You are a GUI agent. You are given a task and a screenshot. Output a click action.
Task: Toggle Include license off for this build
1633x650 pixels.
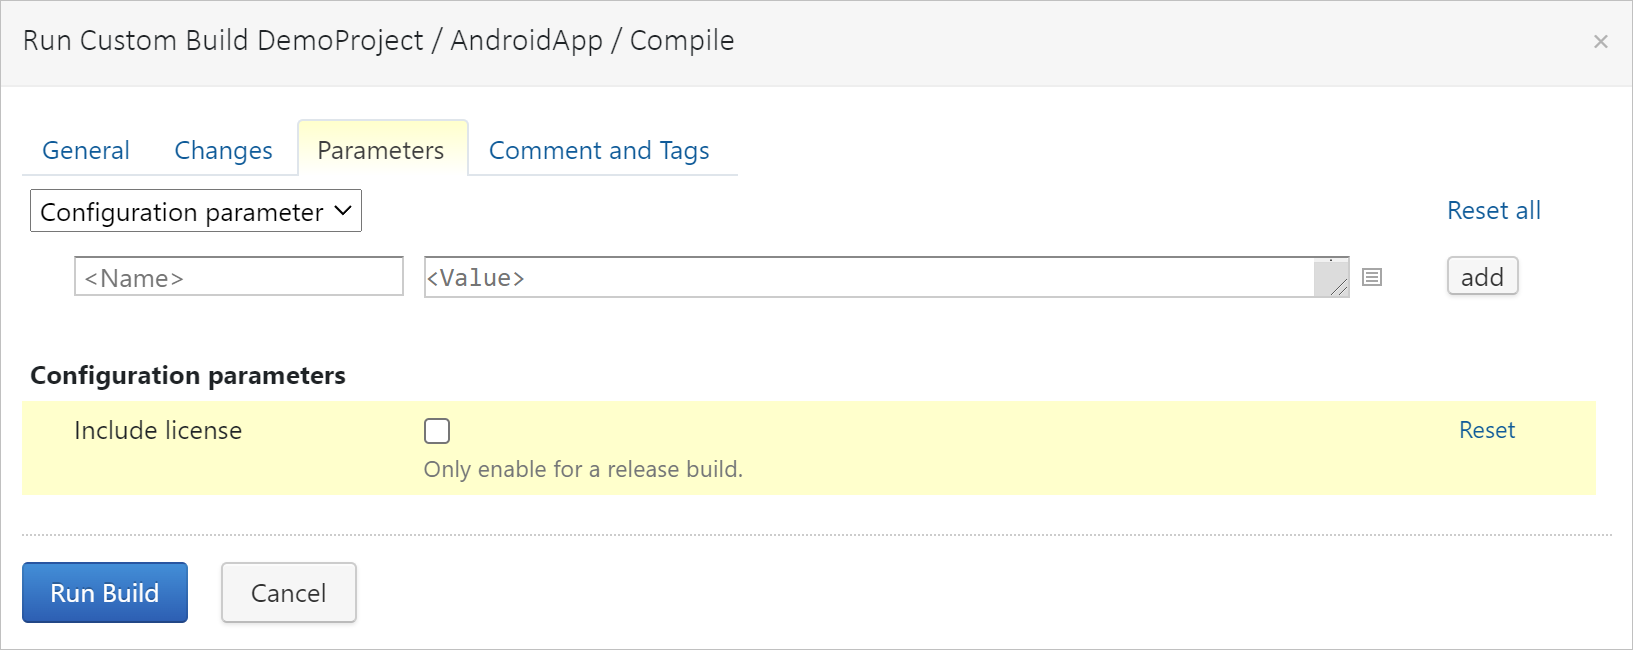click(437, 430)
